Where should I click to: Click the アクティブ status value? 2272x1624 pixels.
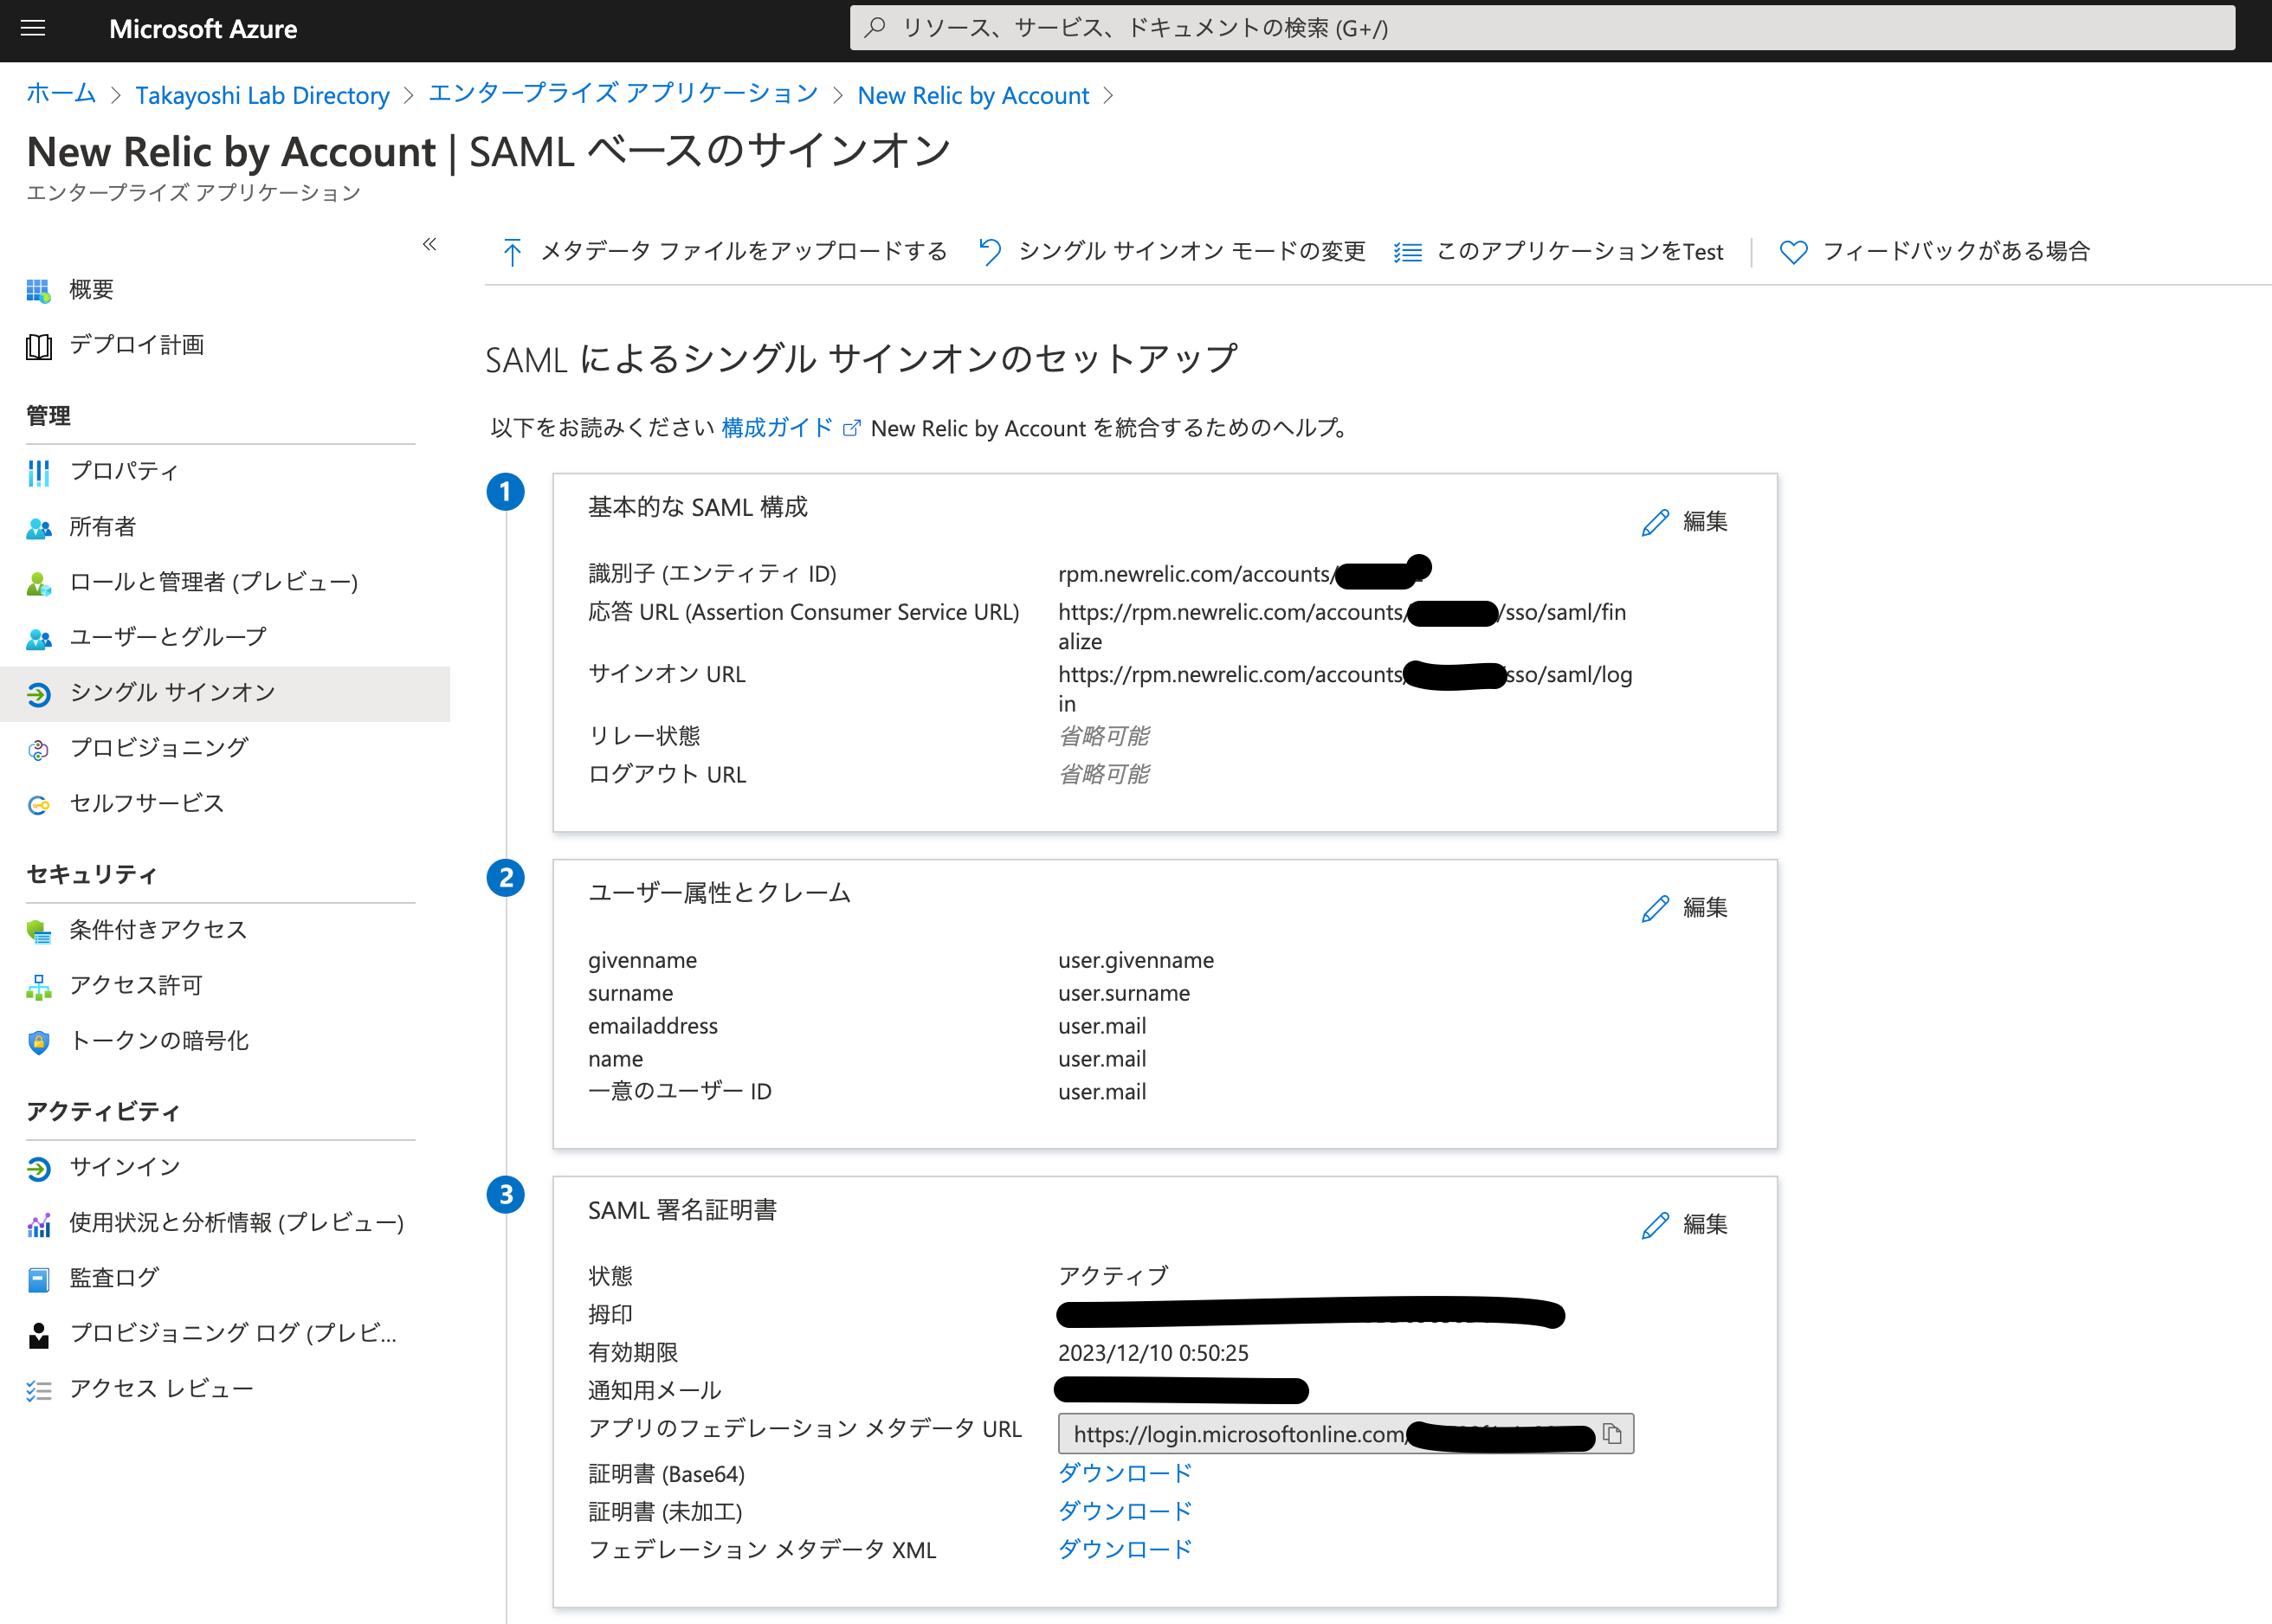[x=1113, y=1277]
